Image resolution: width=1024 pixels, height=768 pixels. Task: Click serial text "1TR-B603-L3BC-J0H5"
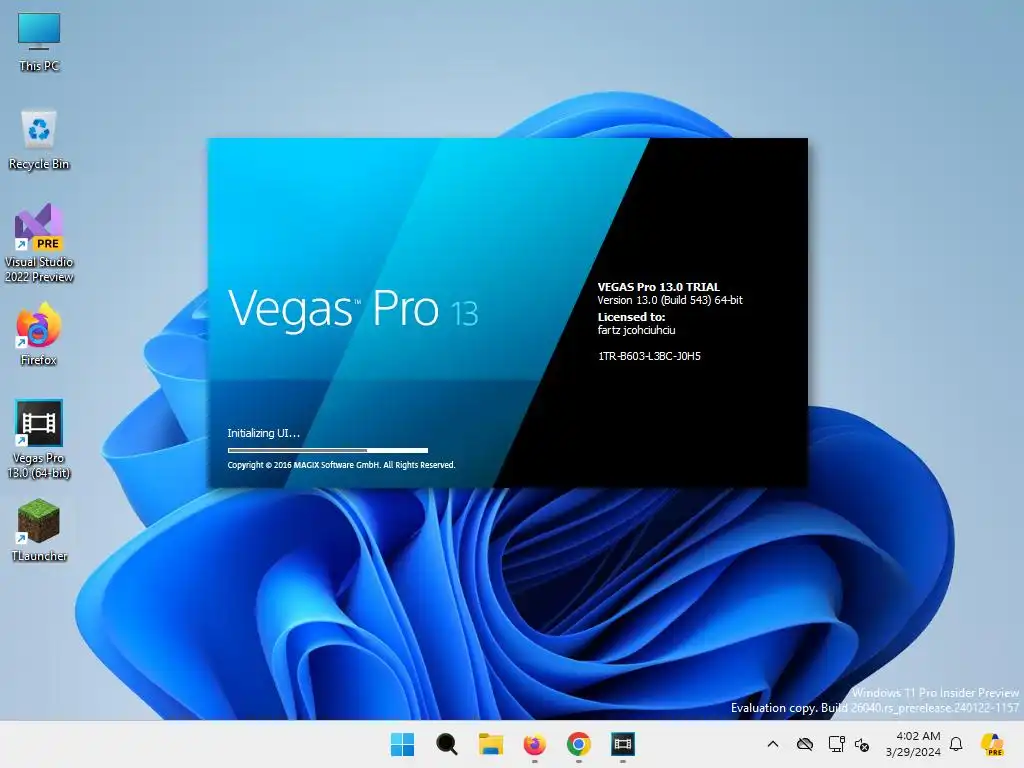click(x=649, y=356)
